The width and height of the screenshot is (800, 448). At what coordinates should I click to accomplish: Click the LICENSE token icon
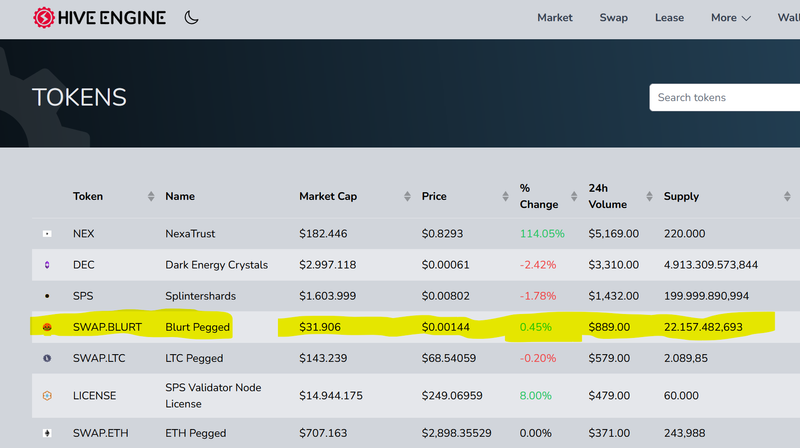pos(47,396)
